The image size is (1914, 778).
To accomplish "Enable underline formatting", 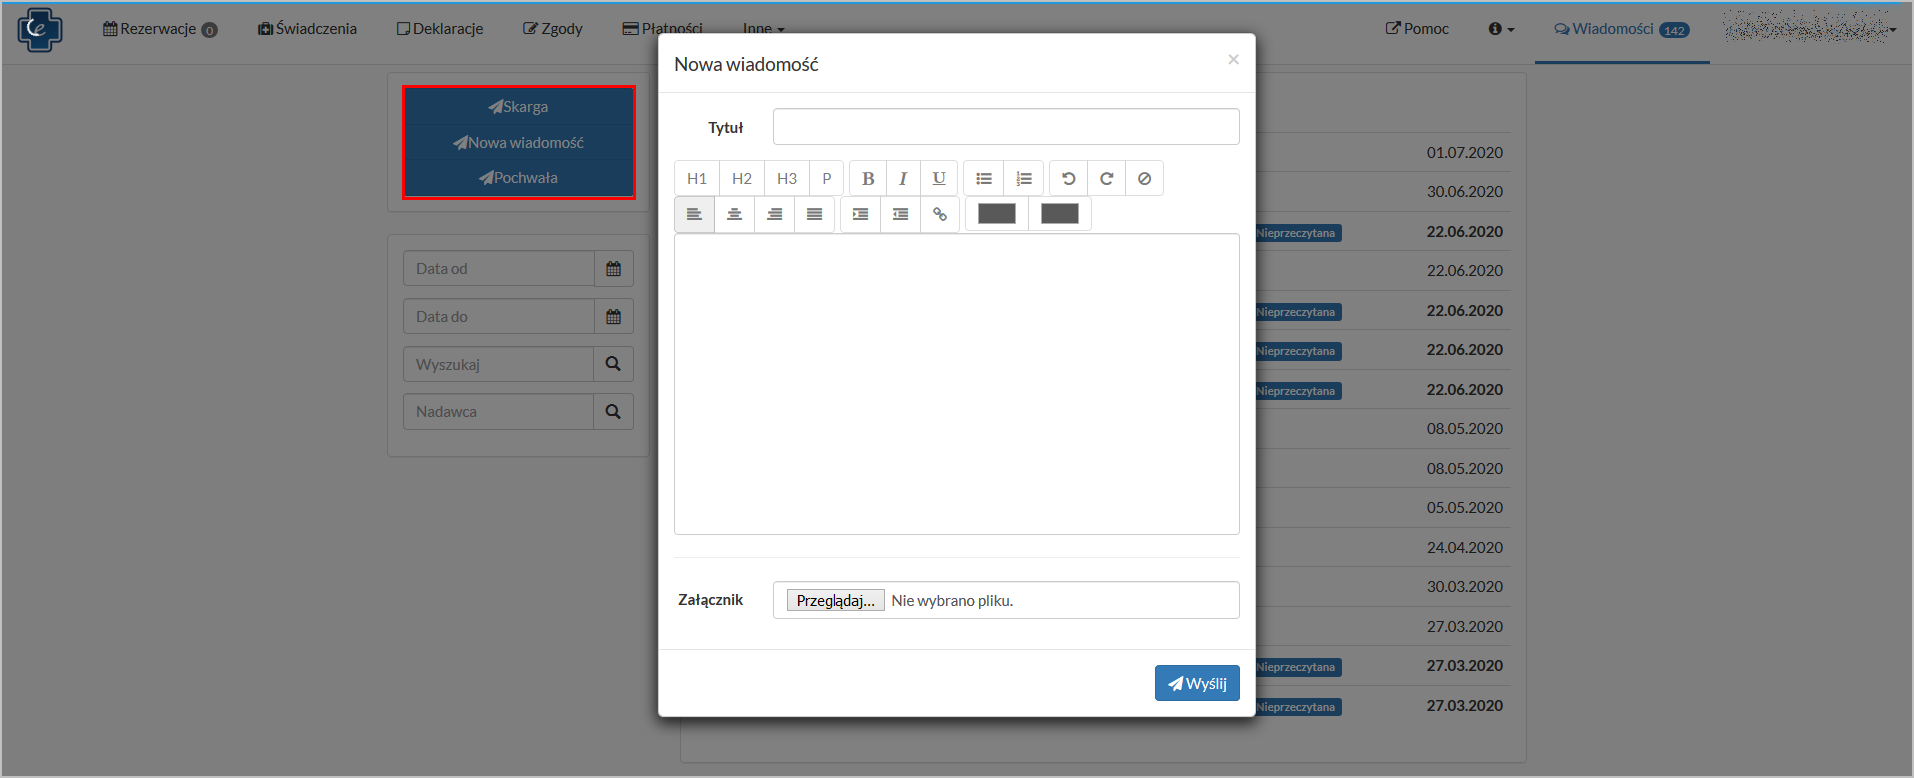I will pos(939,179).
